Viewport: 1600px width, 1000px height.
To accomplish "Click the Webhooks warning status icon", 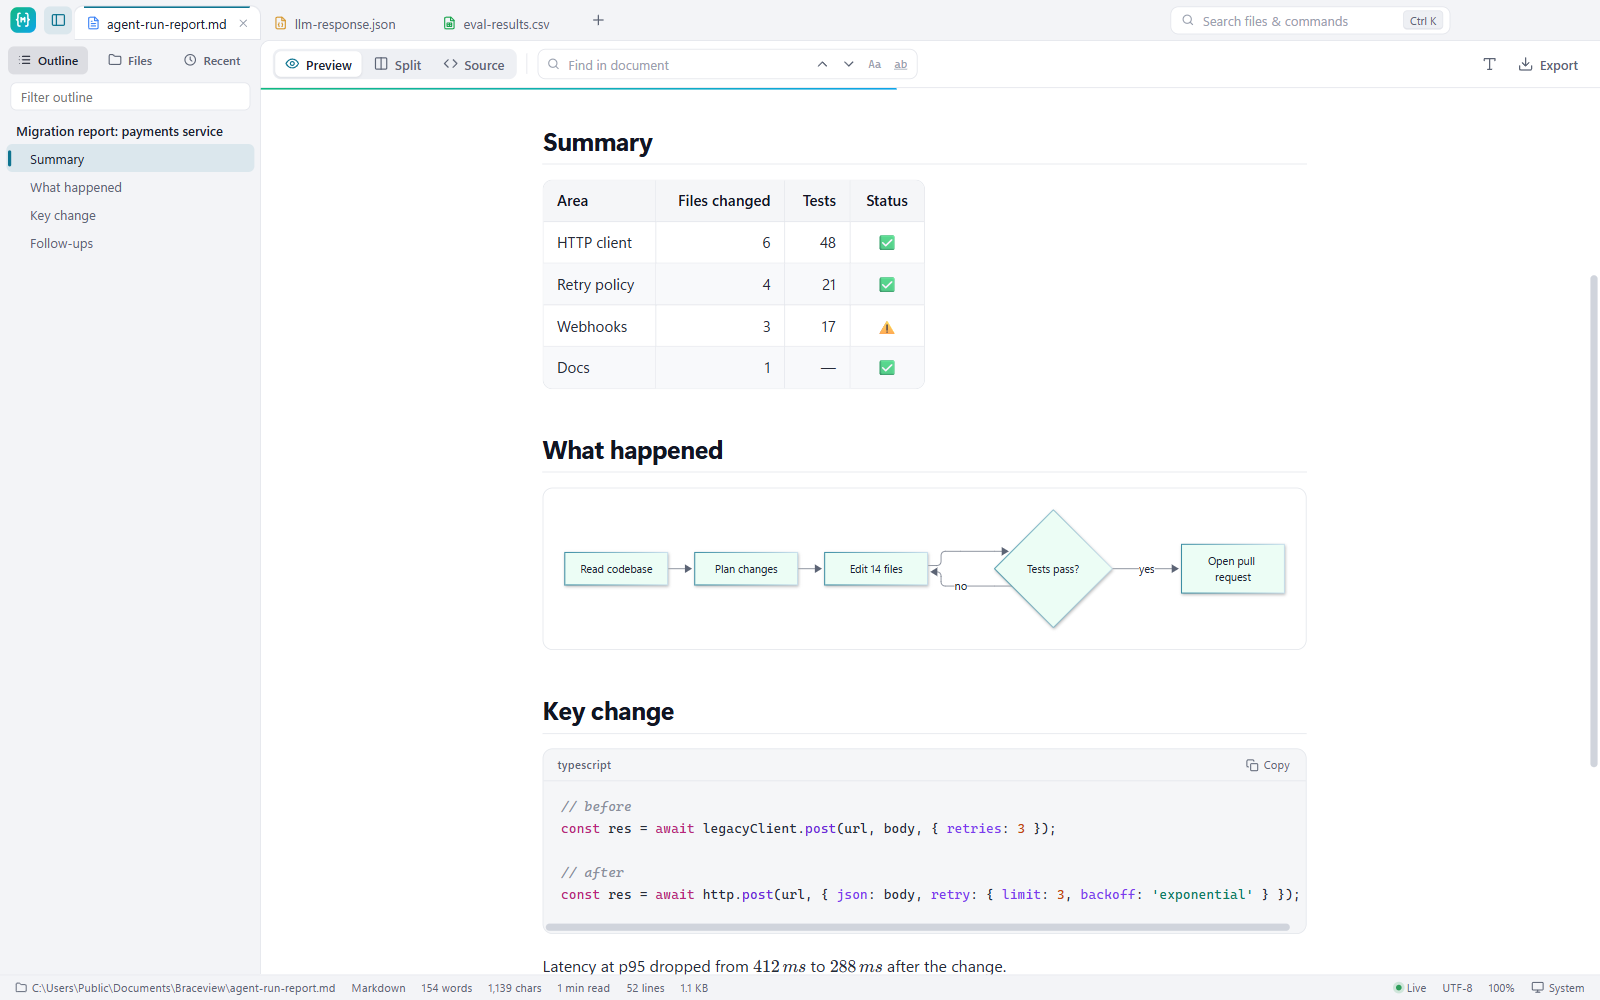I will pos(887,327).
